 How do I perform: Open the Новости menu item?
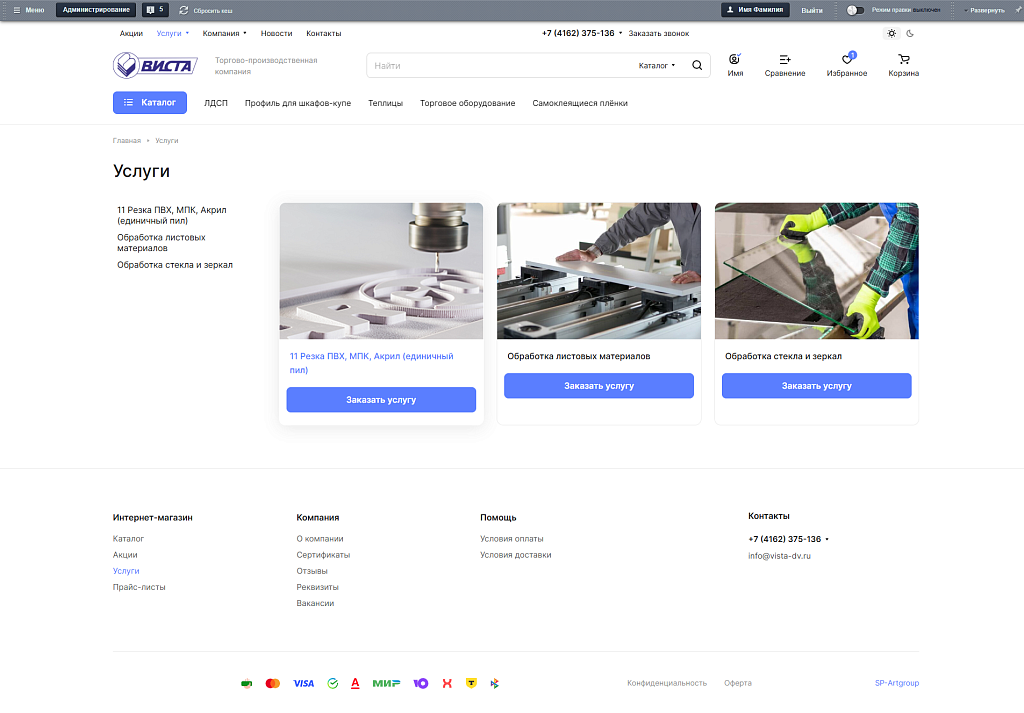277,33
